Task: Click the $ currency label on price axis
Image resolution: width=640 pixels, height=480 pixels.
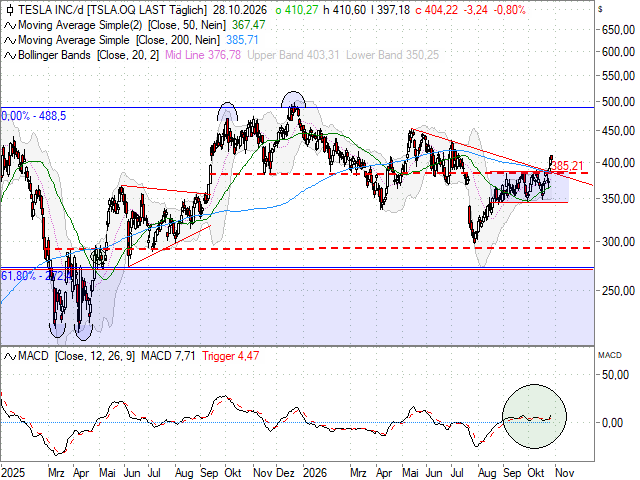Action: point(600,9)
